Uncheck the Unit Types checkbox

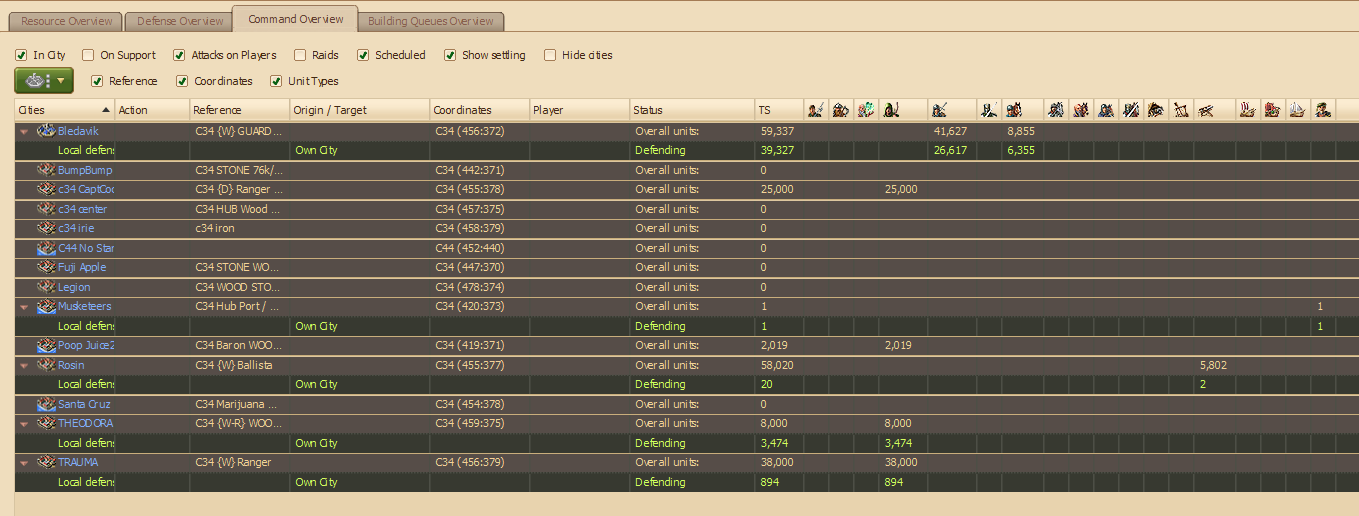(277, 81)
